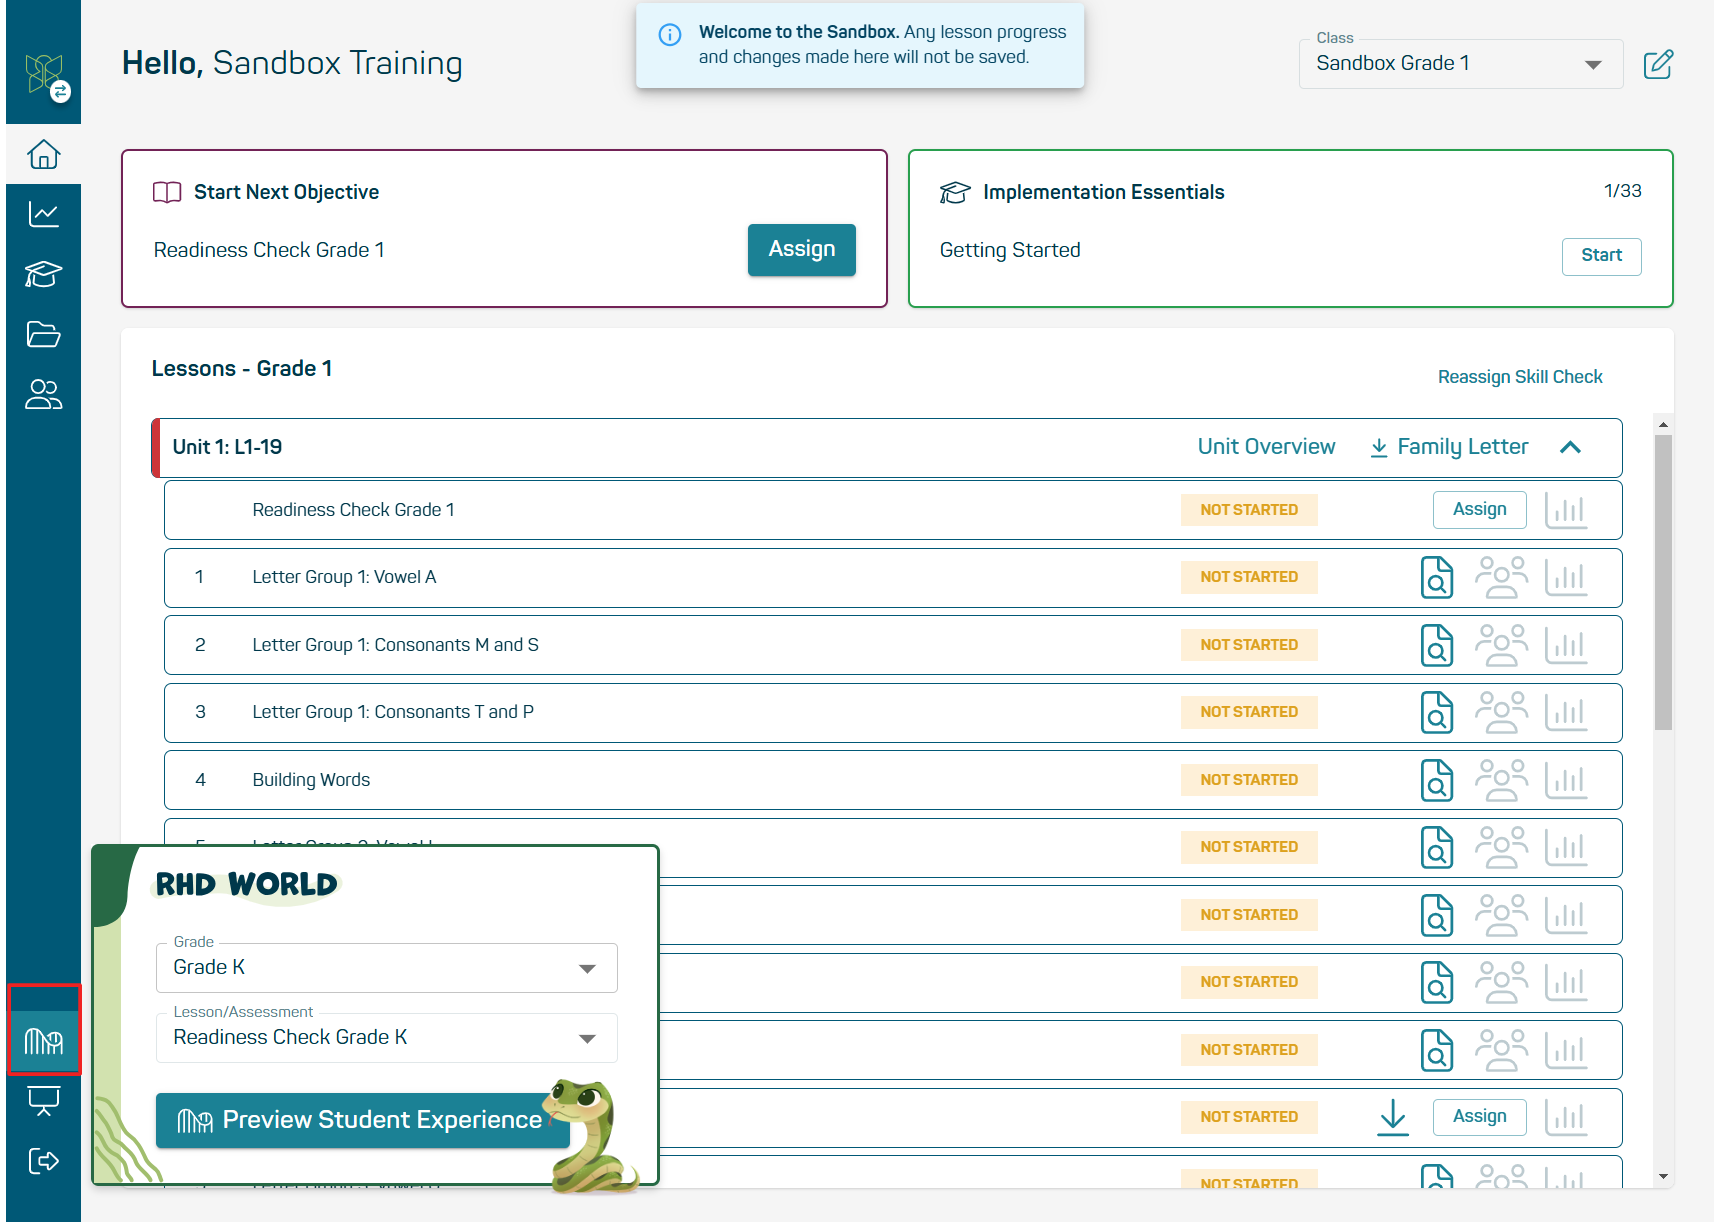Open small group icon for Building Words
The image size is (1725, 1222).
tap(1501, 780)
